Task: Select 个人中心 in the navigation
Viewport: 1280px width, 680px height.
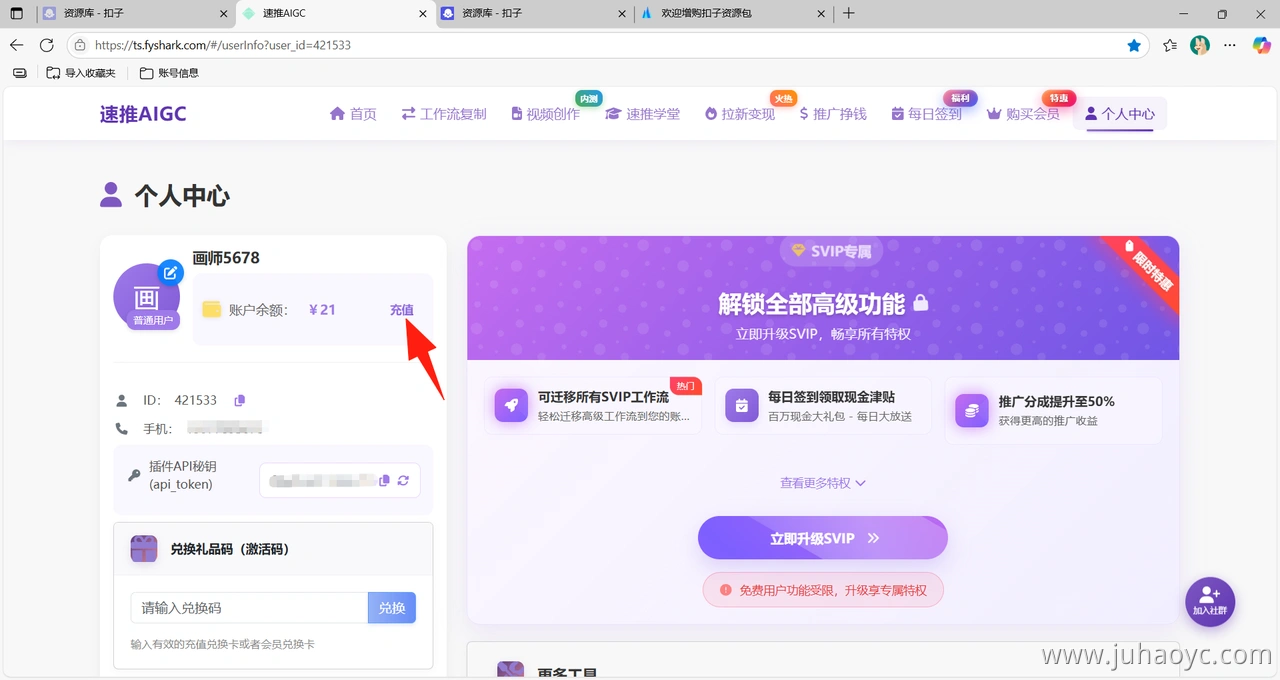Action: pyautogui.click(x=1120, y=114)
